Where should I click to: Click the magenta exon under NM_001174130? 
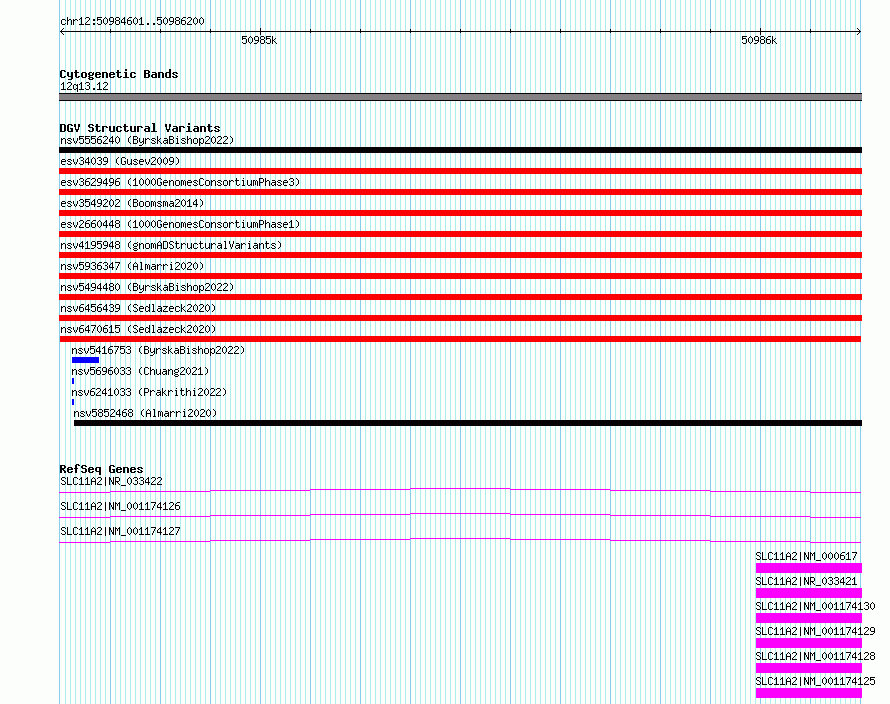[x=808, y=618]
